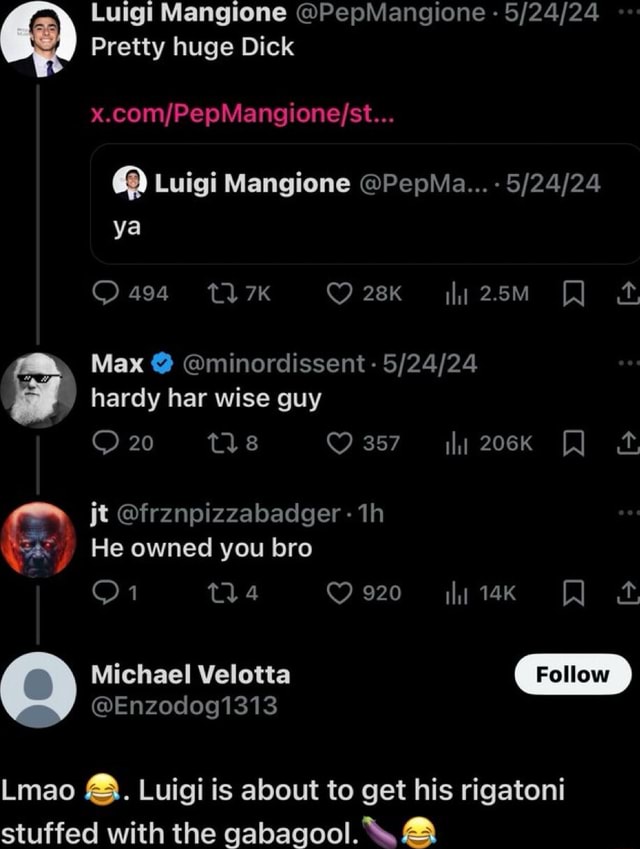The width and height of the screenshot is (640, 849).
Task: Like the post with 28K likes
Action: [343, 293]
